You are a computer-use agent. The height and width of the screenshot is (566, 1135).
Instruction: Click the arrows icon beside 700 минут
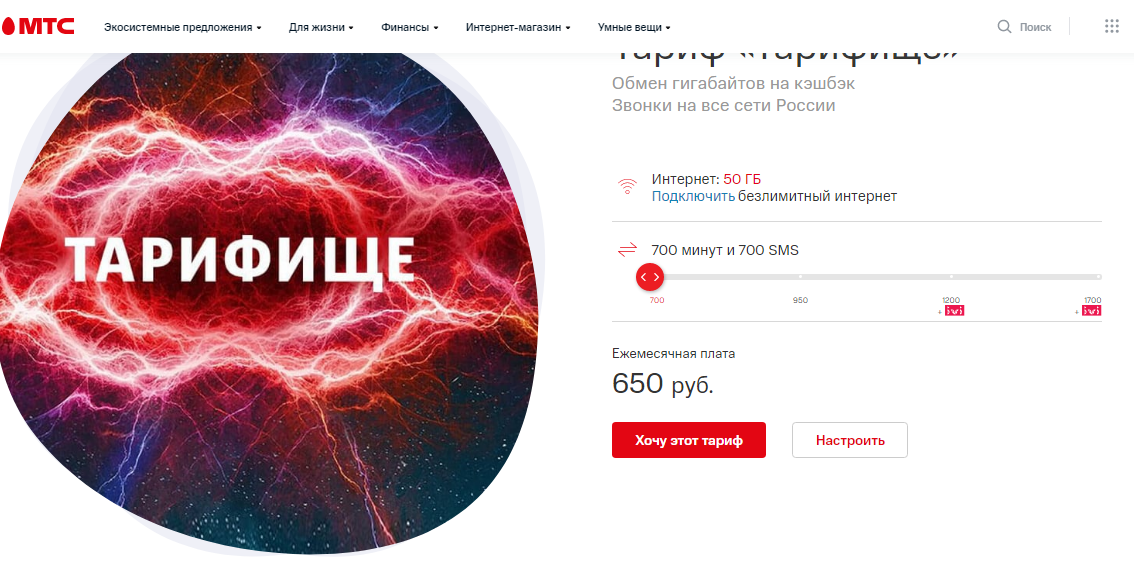coord(627,249)
